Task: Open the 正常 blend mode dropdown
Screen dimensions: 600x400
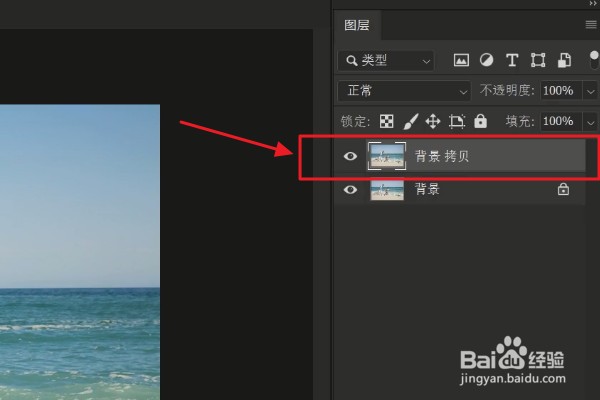Action: 404,91
